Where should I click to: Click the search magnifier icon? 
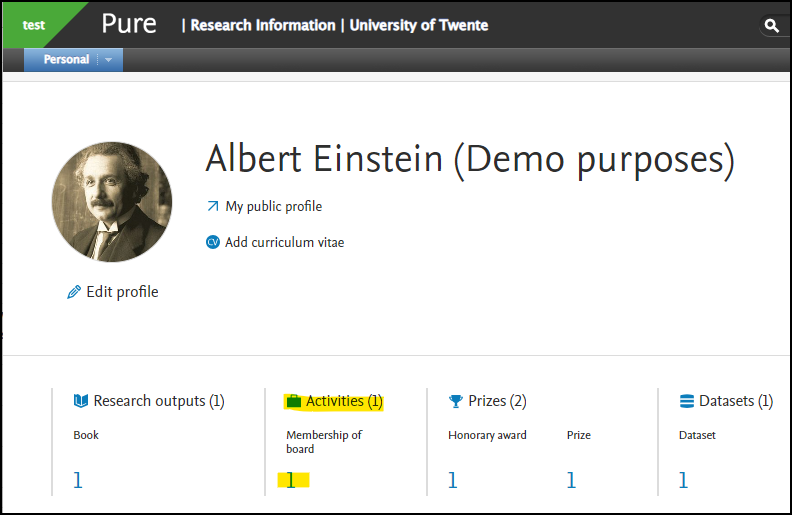pos(771,25)
